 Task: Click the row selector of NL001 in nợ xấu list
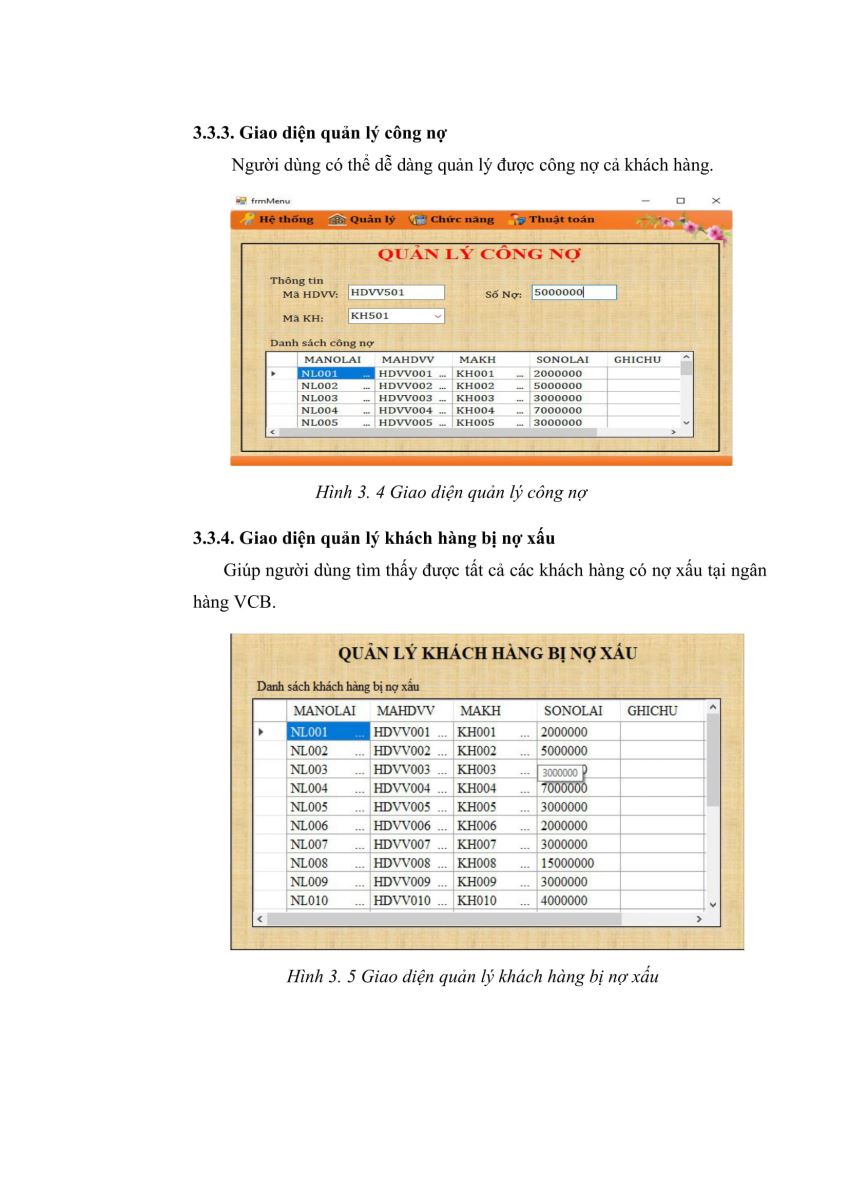tap(271, 732)
